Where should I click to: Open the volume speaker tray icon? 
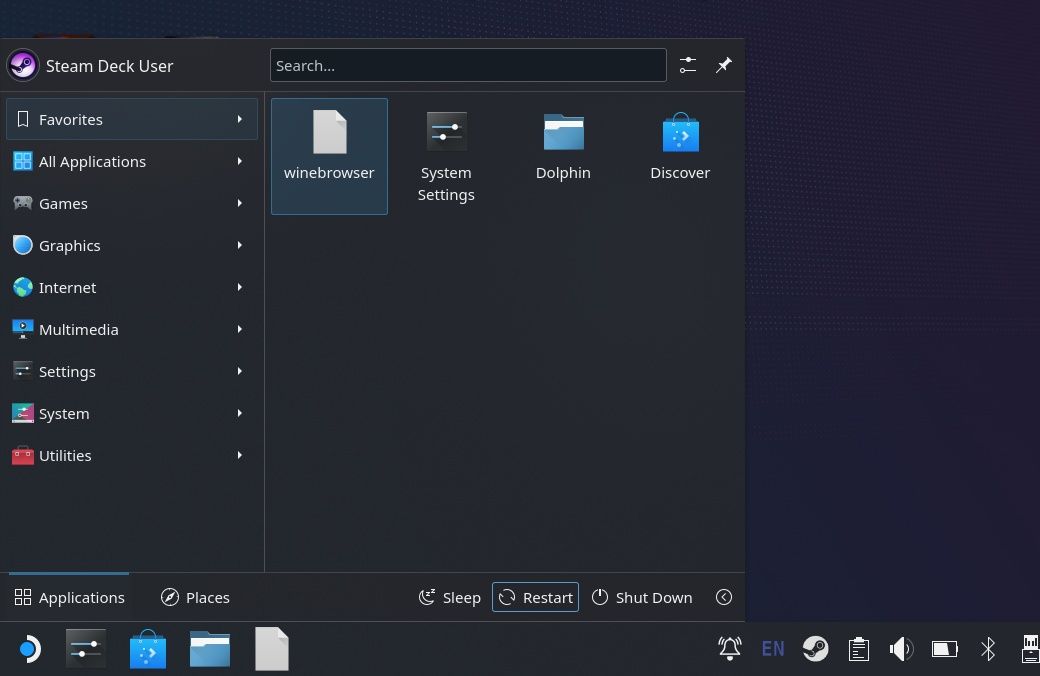click(901, 648)
